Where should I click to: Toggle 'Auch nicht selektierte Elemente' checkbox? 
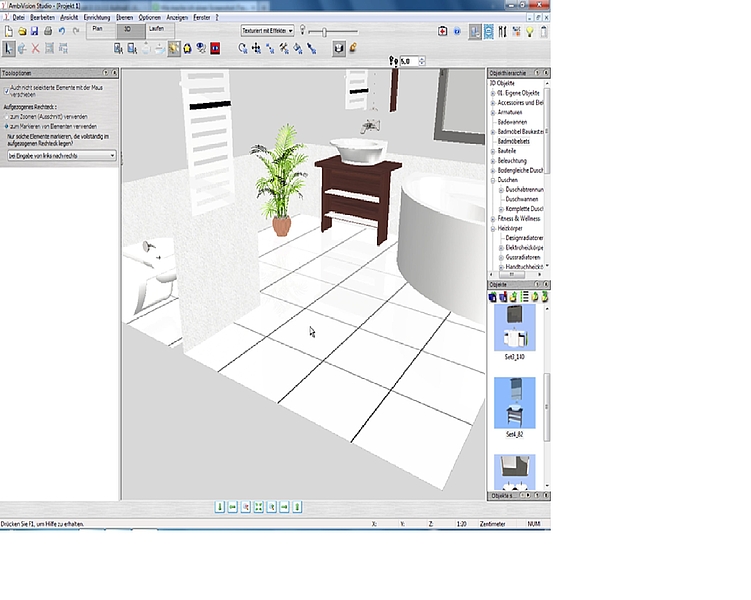[x=6, y=89]
